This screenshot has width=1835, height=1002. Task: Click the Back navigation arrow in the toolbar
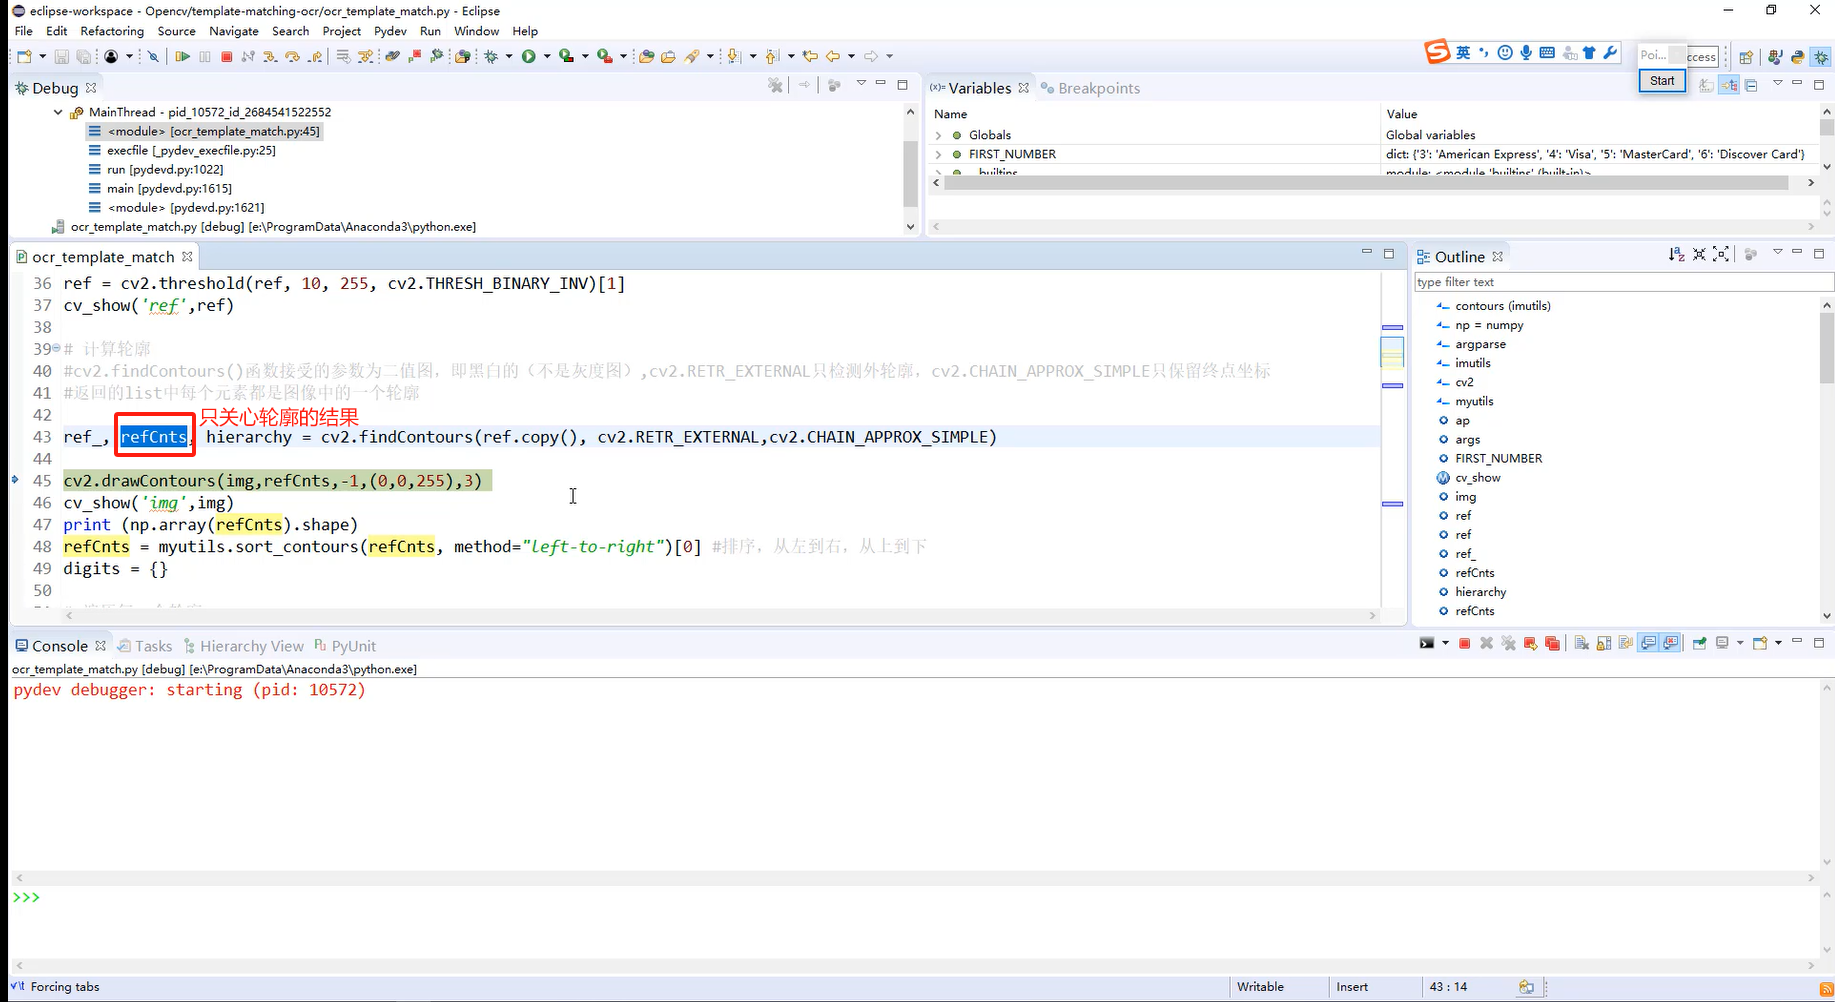point(832,56)
